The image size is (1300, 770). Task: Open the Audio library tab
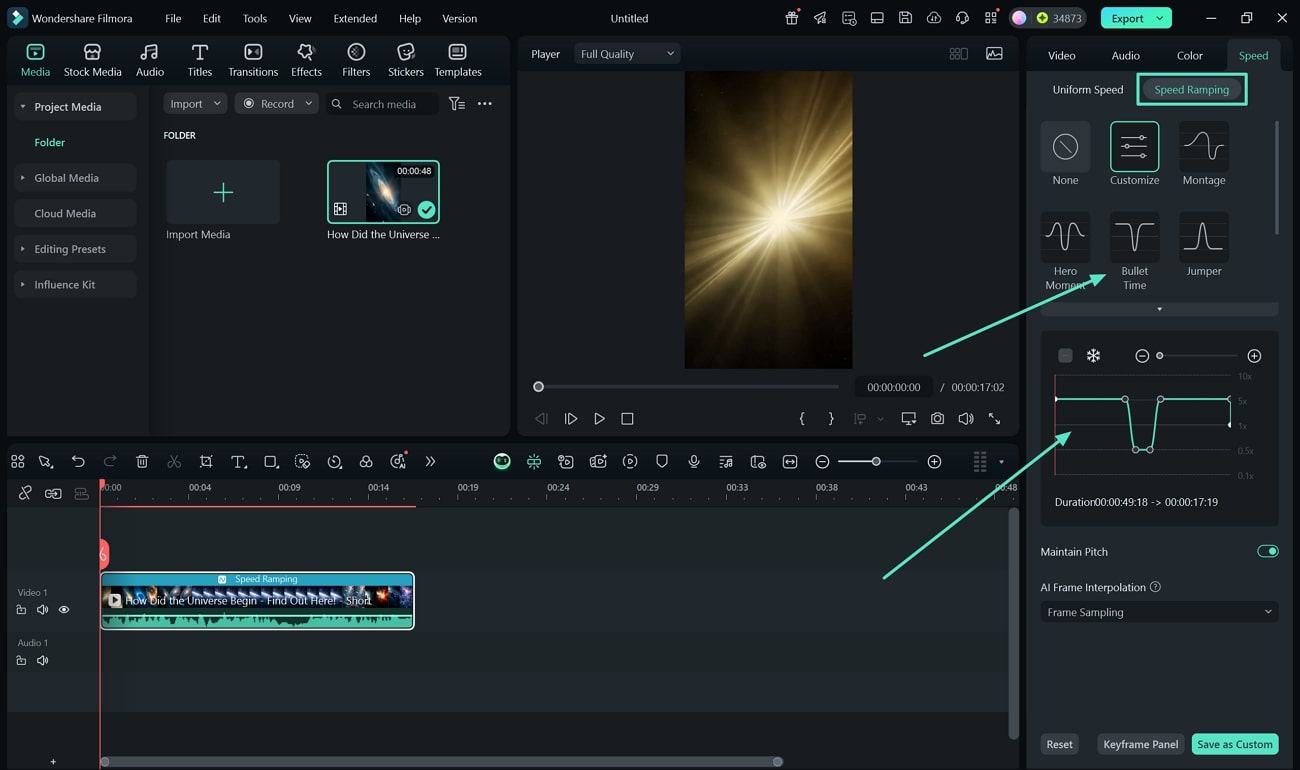(x=150, y=60)
